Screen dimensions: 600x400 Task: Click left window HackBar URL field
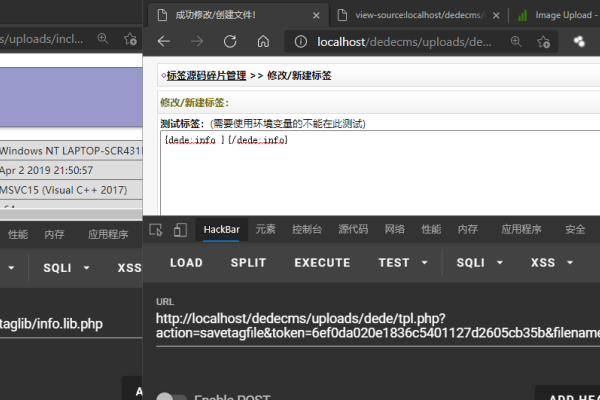pos(71,324)
